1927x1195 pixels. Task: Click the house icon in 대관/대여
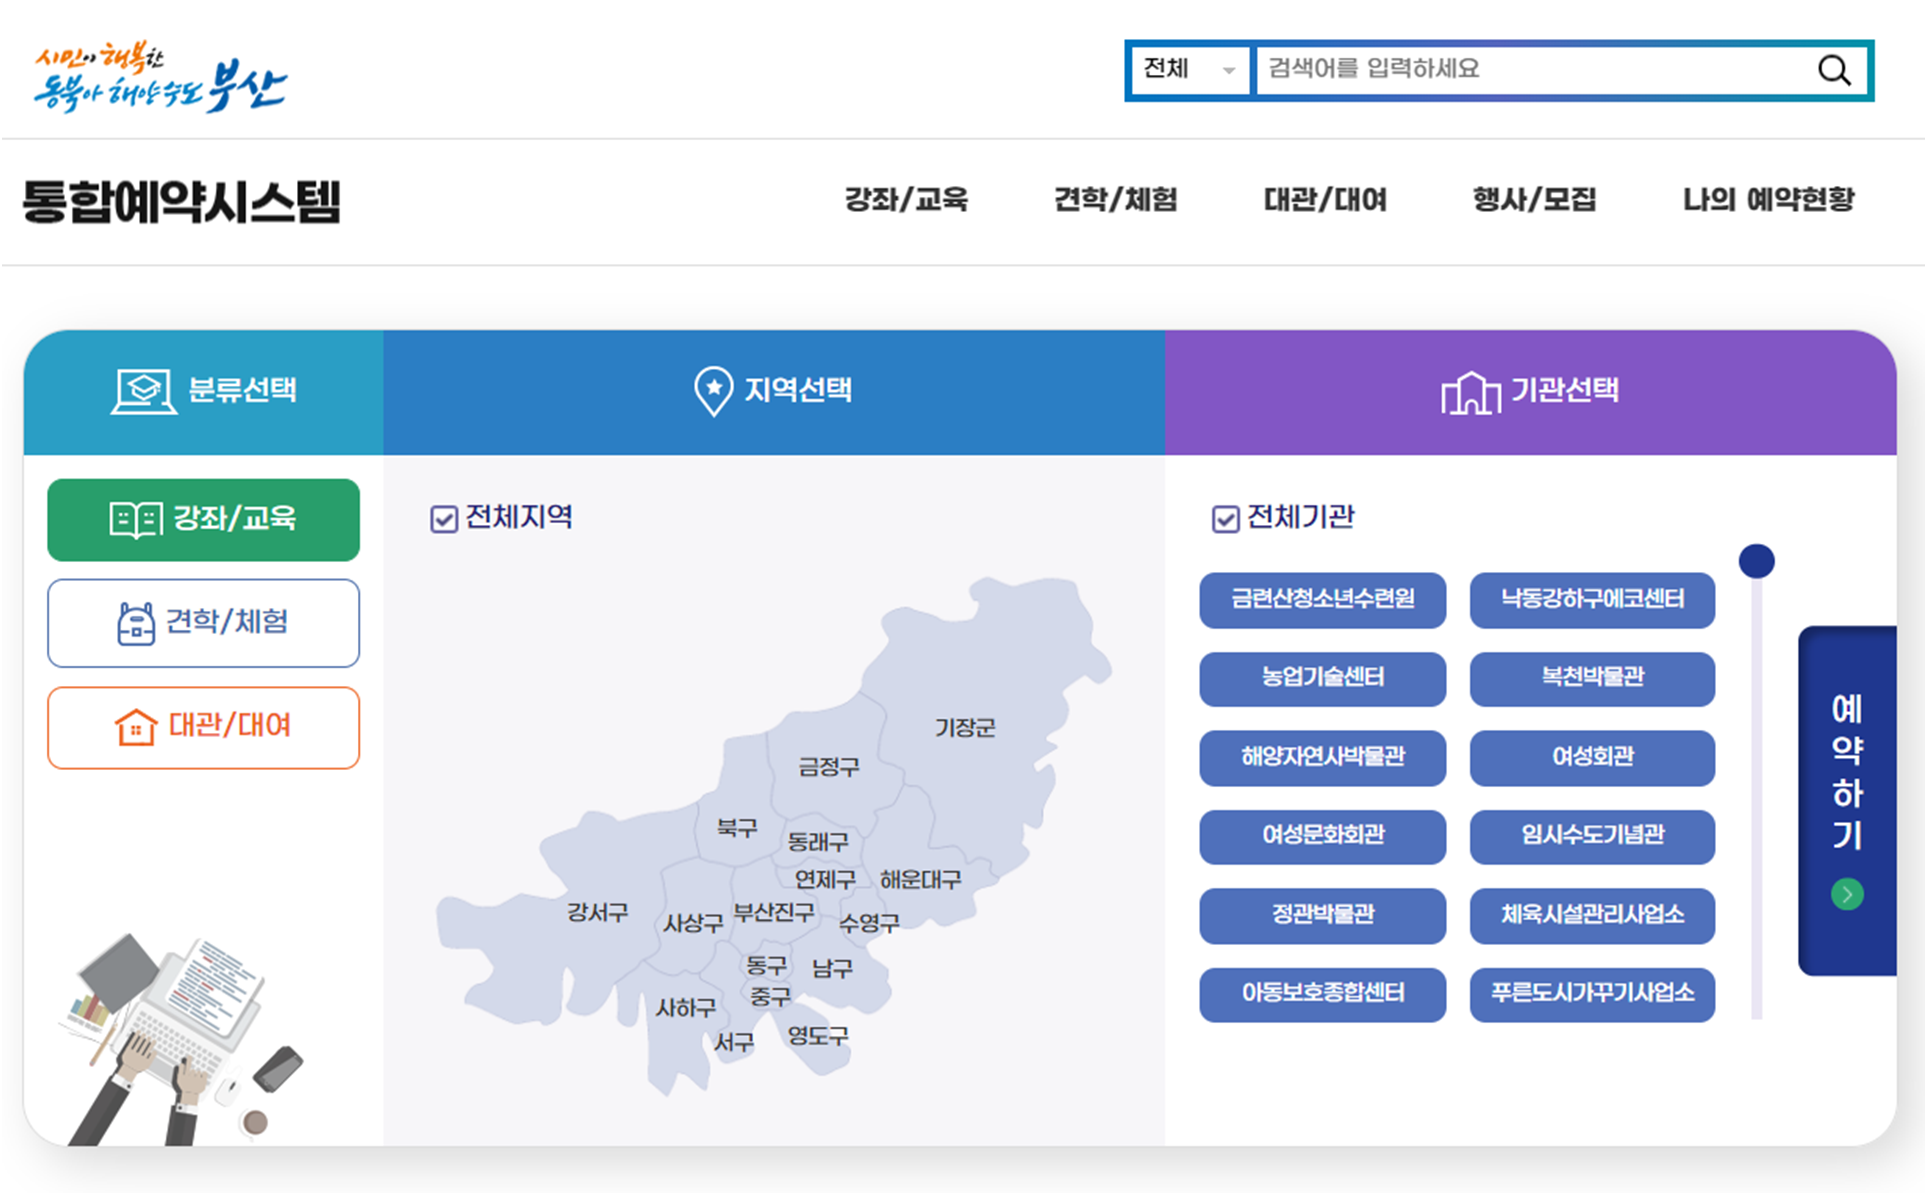[136, 727]
